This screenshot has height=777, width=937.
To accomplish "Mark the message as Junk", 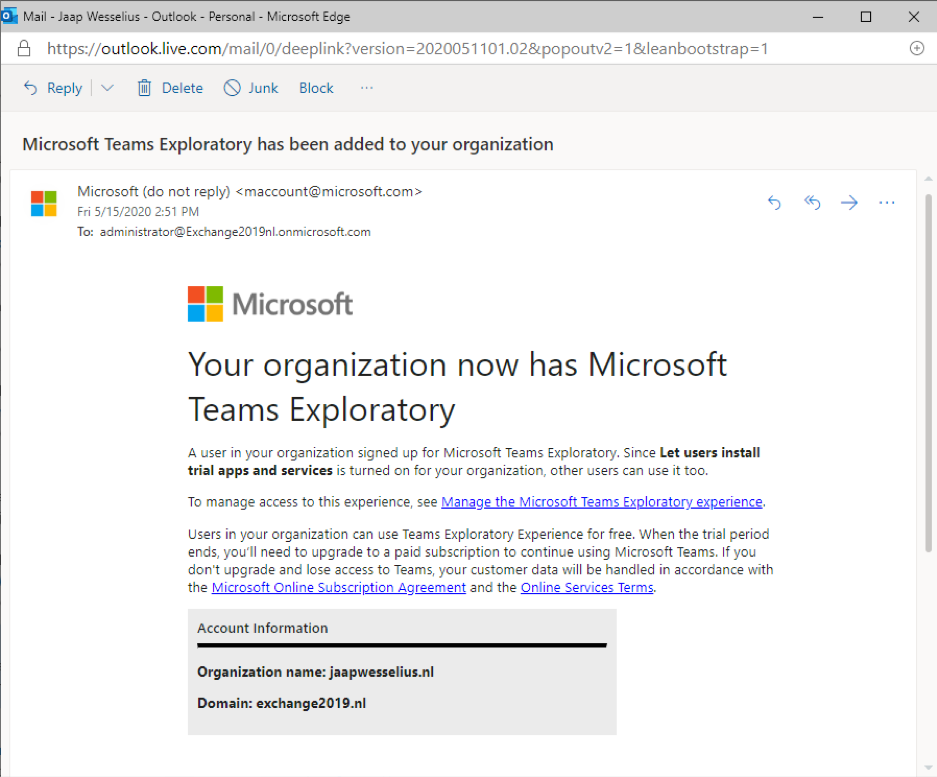I will tap(250, 87).
